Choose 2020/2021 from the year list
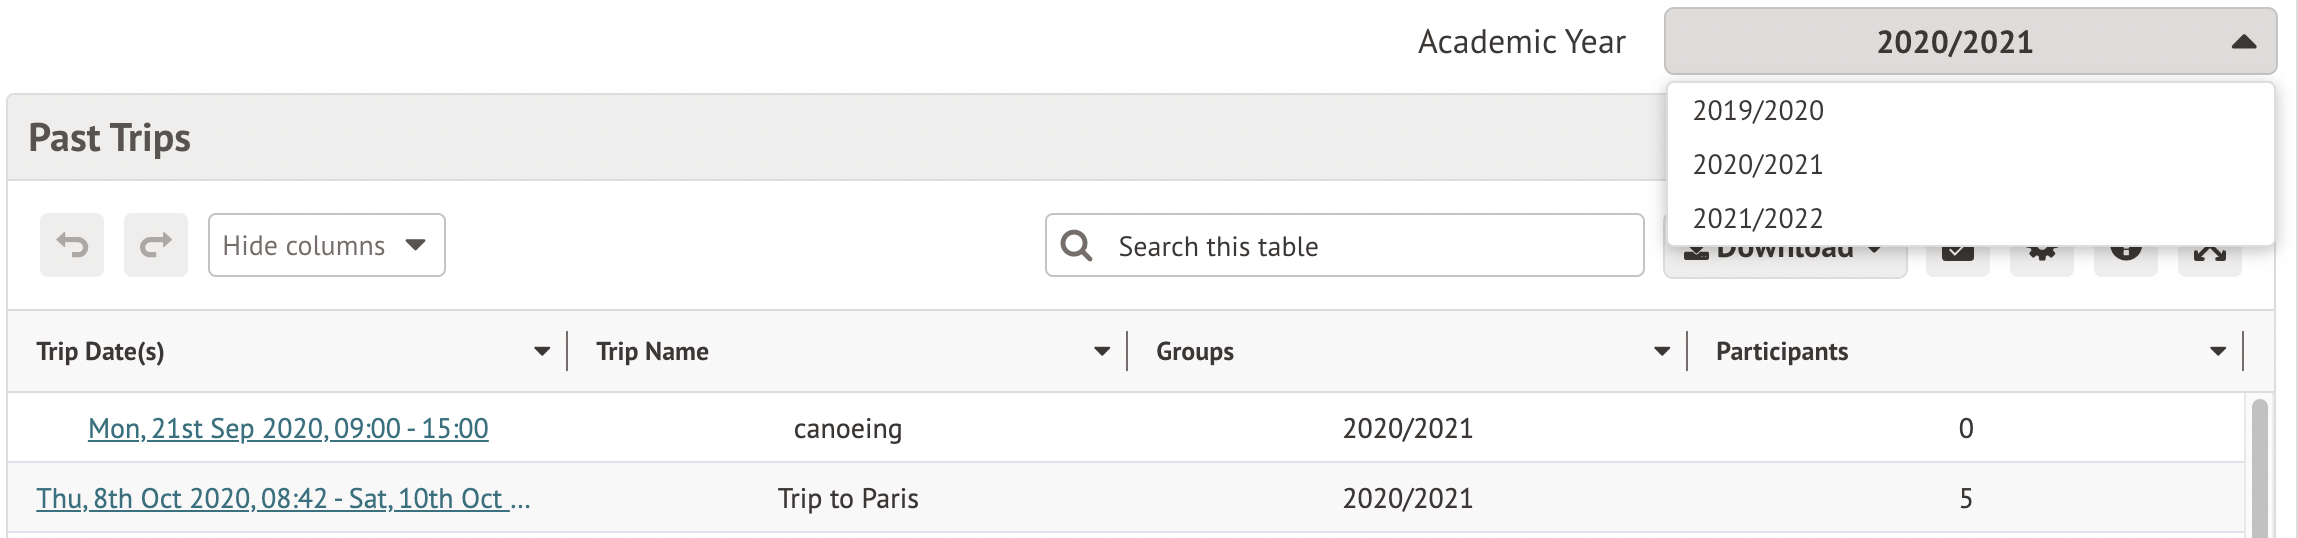The height and width of the screenshot is (538, 2298). click(1758, 164)
